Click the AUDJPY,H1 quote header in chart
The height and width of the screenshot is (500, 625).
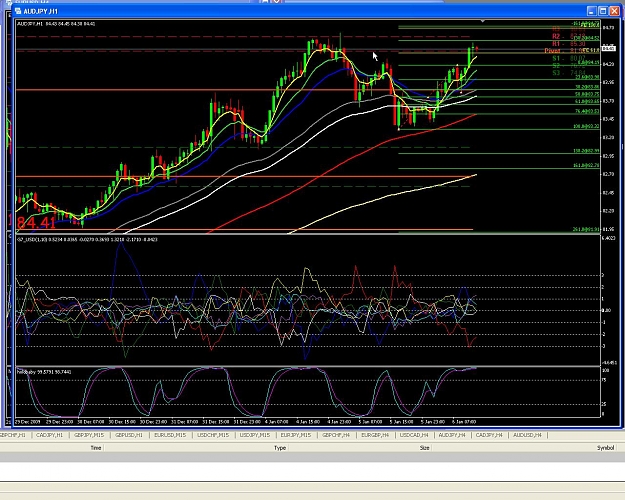(x=56, y=24)
